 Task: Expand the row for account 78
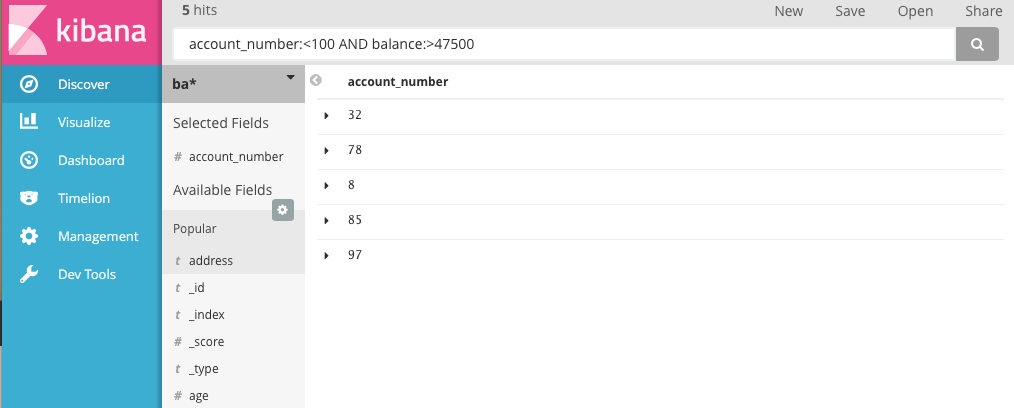pyautogui.click(x=327, y=151)
